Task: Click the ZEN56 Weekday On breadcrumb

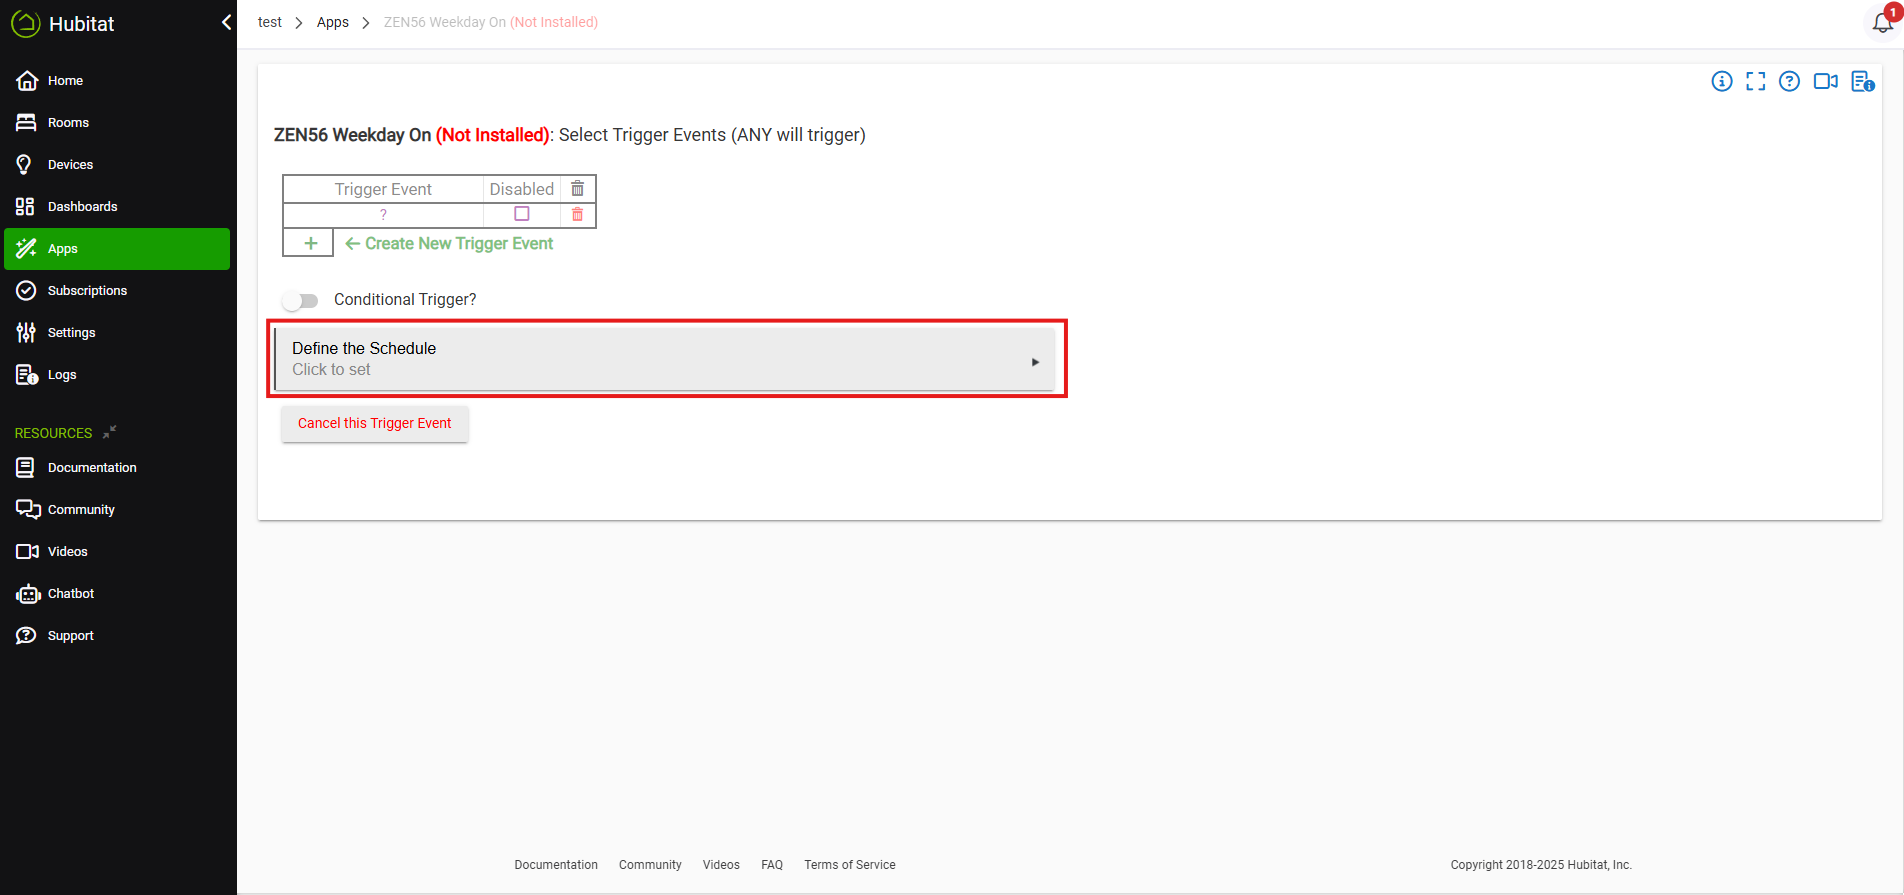Action: [491, 22]
